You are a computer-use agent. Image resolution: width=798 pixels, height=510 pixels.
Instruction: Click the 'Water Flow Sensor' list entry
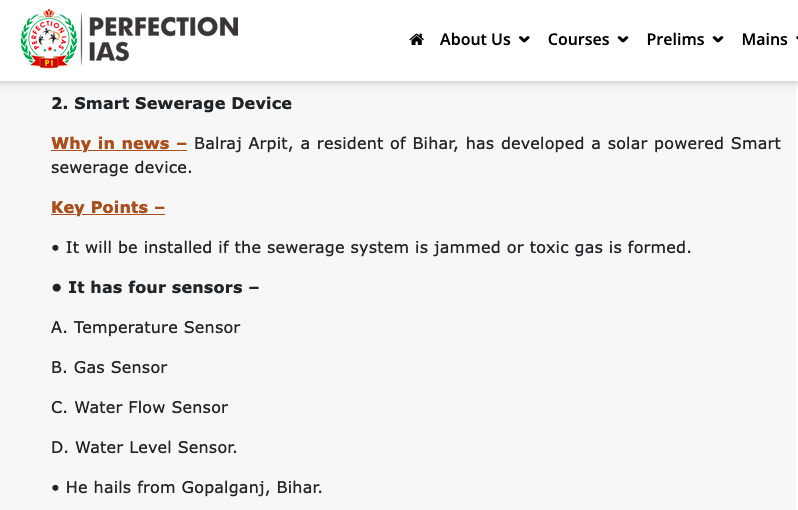(x=139, y=407)
